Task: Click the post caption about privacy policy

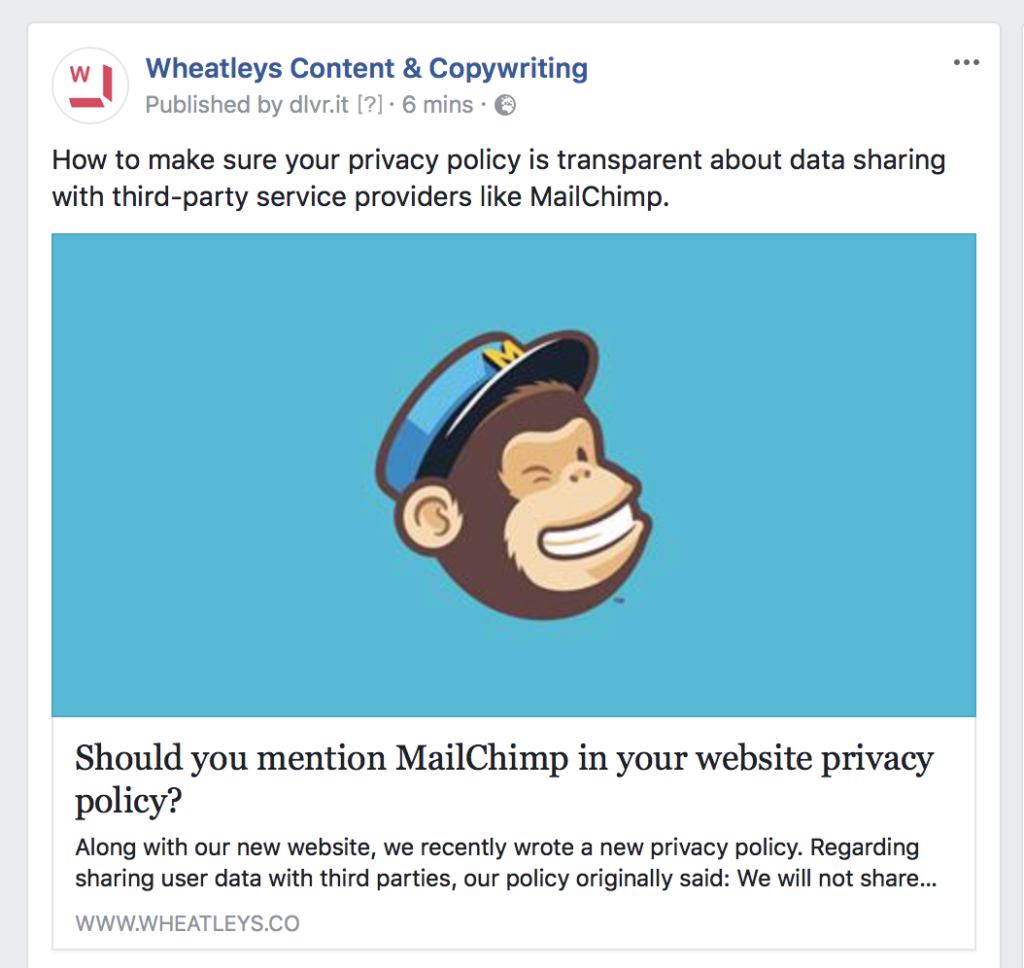Action: click(x=498, y=178)
